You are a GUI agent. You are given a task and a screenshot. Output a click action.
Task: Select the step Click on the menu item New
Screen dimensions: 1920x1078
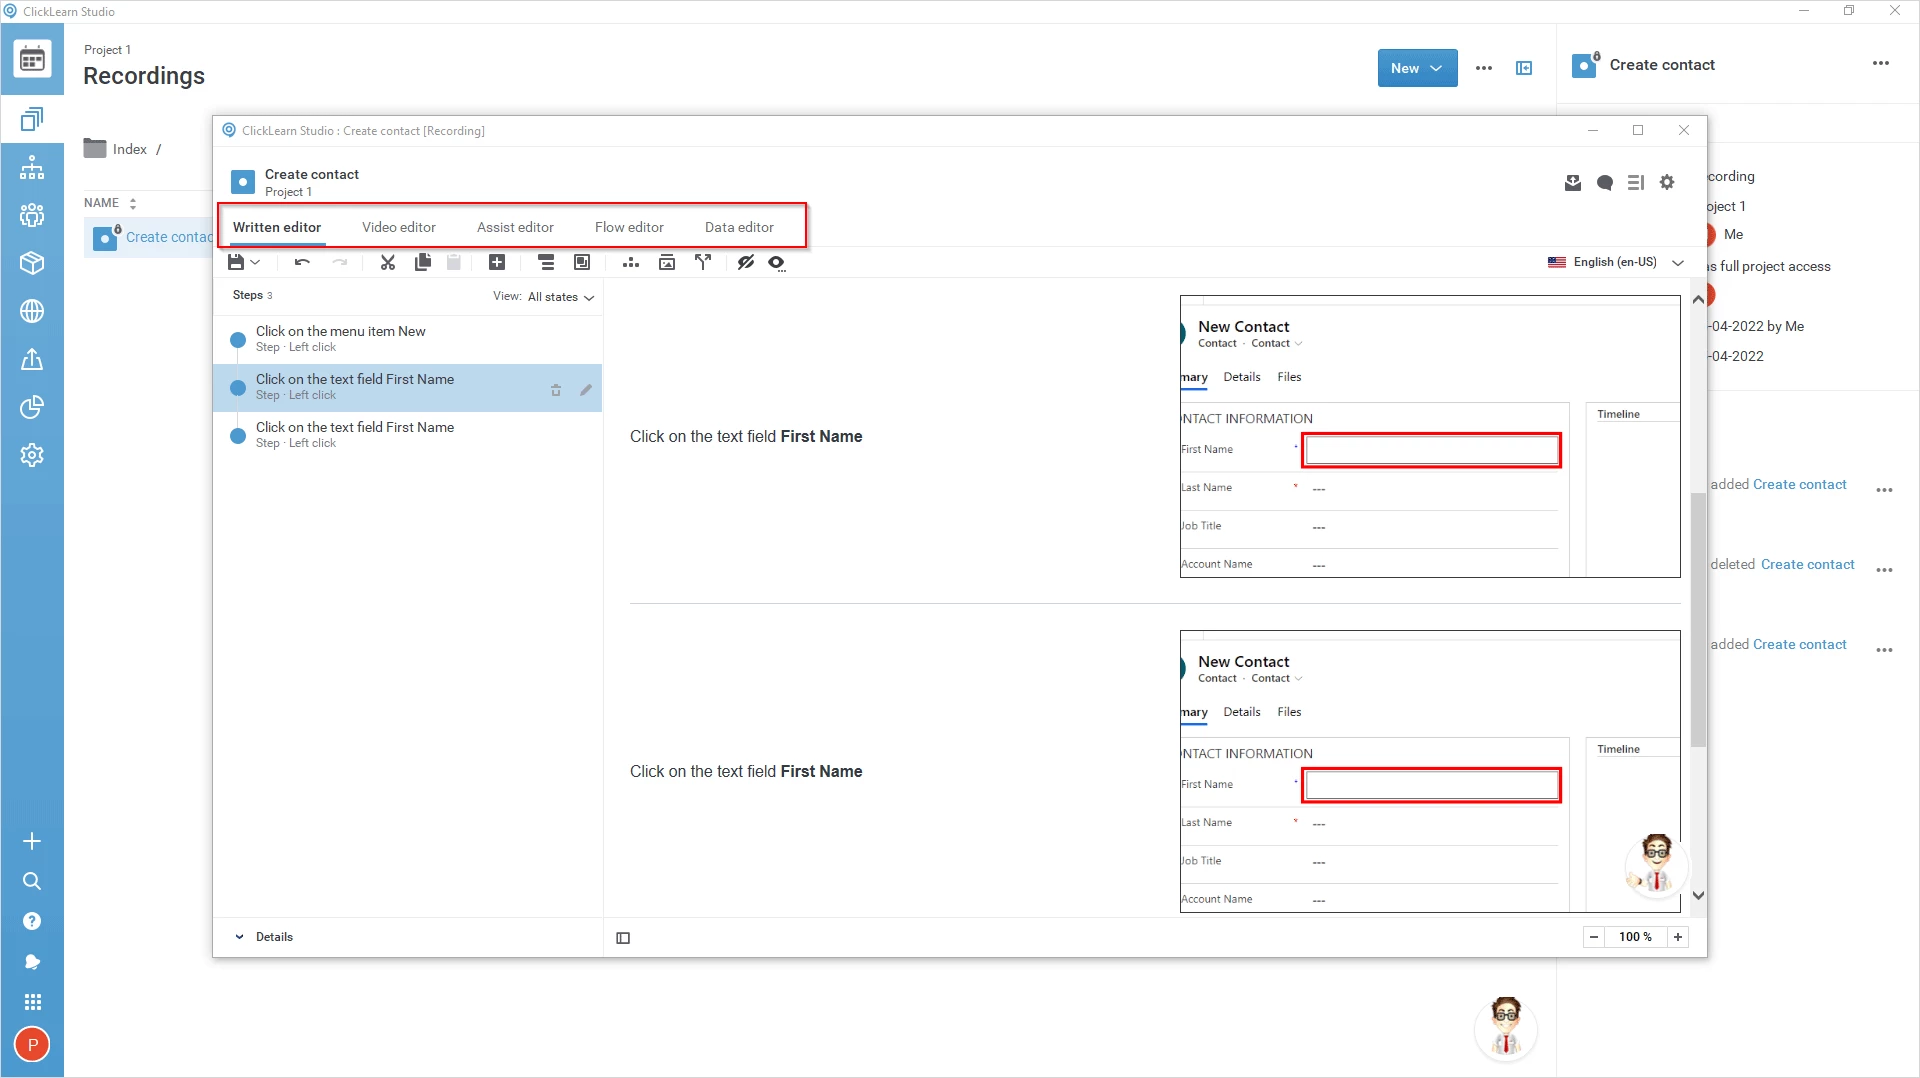(408, 339)
